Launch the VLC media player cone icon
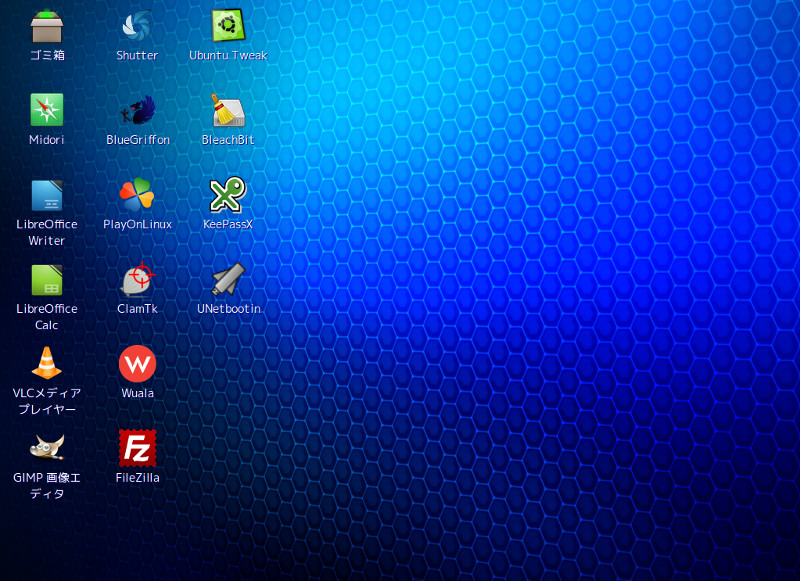The width and height of the screenshot is (800, 581). (x=46, y=363)
